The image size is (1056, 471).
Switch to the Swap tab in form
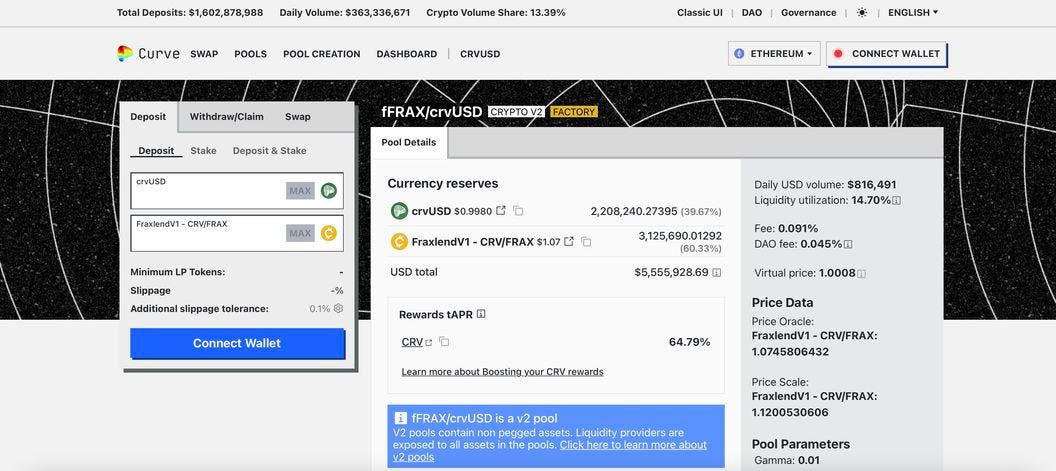point(298,117)
